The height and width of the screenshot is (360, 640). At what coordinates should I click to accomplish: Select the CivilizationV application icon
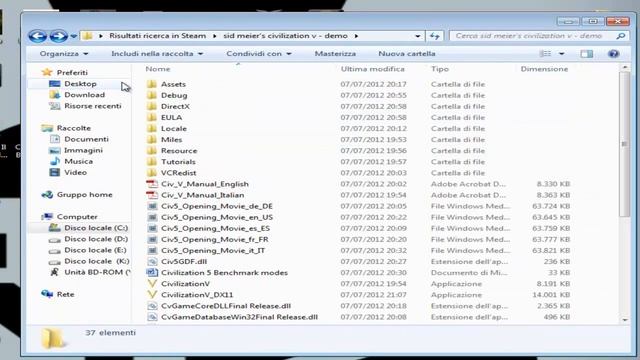tap(152, 283)
